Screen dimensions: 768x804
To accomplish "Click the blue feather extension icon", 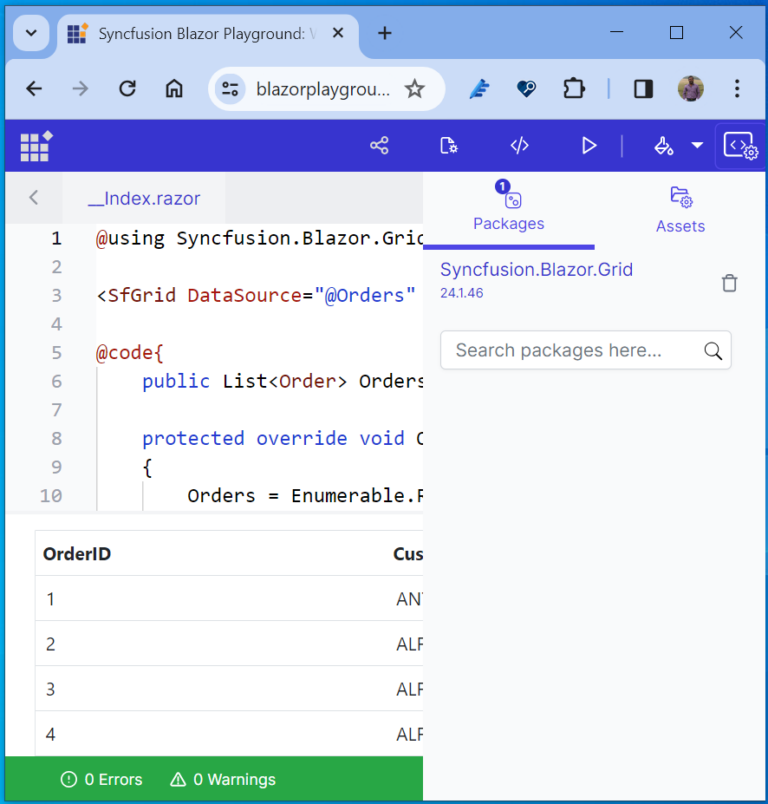I will 479,89.
